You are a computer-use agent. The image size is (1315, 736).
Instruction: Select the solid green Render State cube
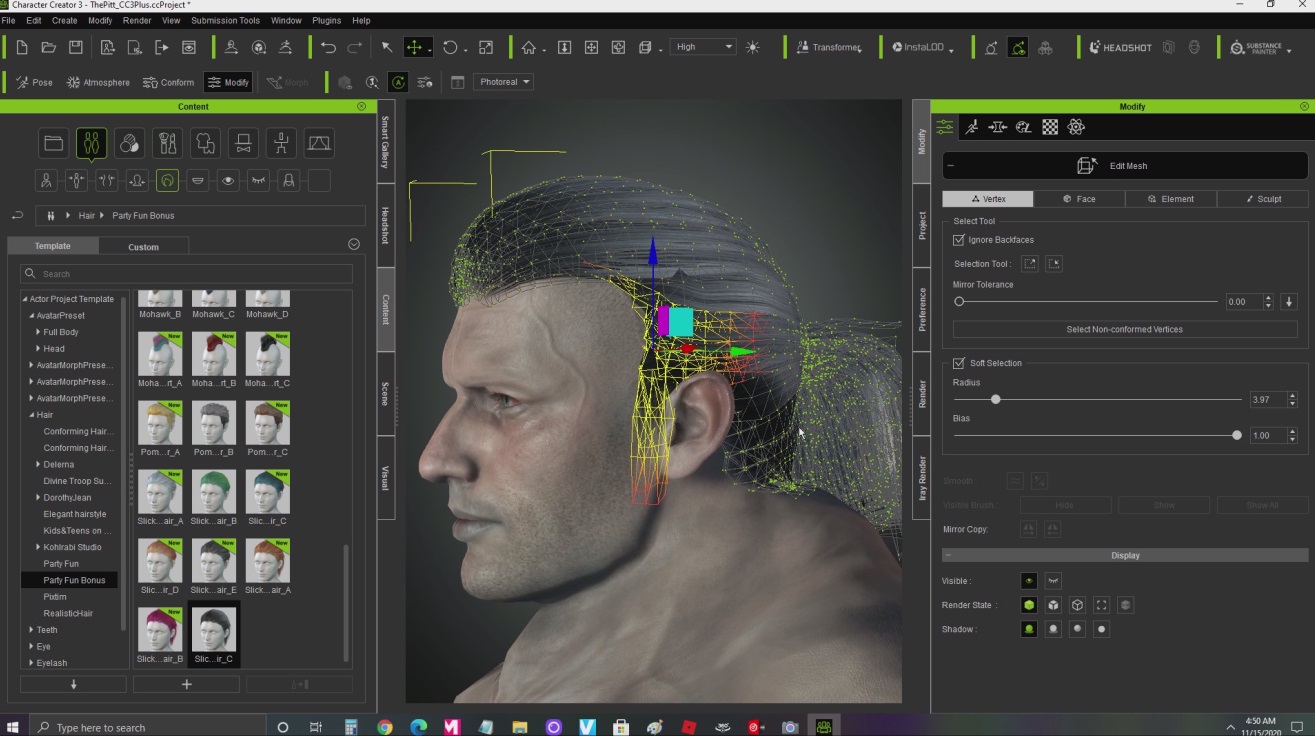(1028, 605)
